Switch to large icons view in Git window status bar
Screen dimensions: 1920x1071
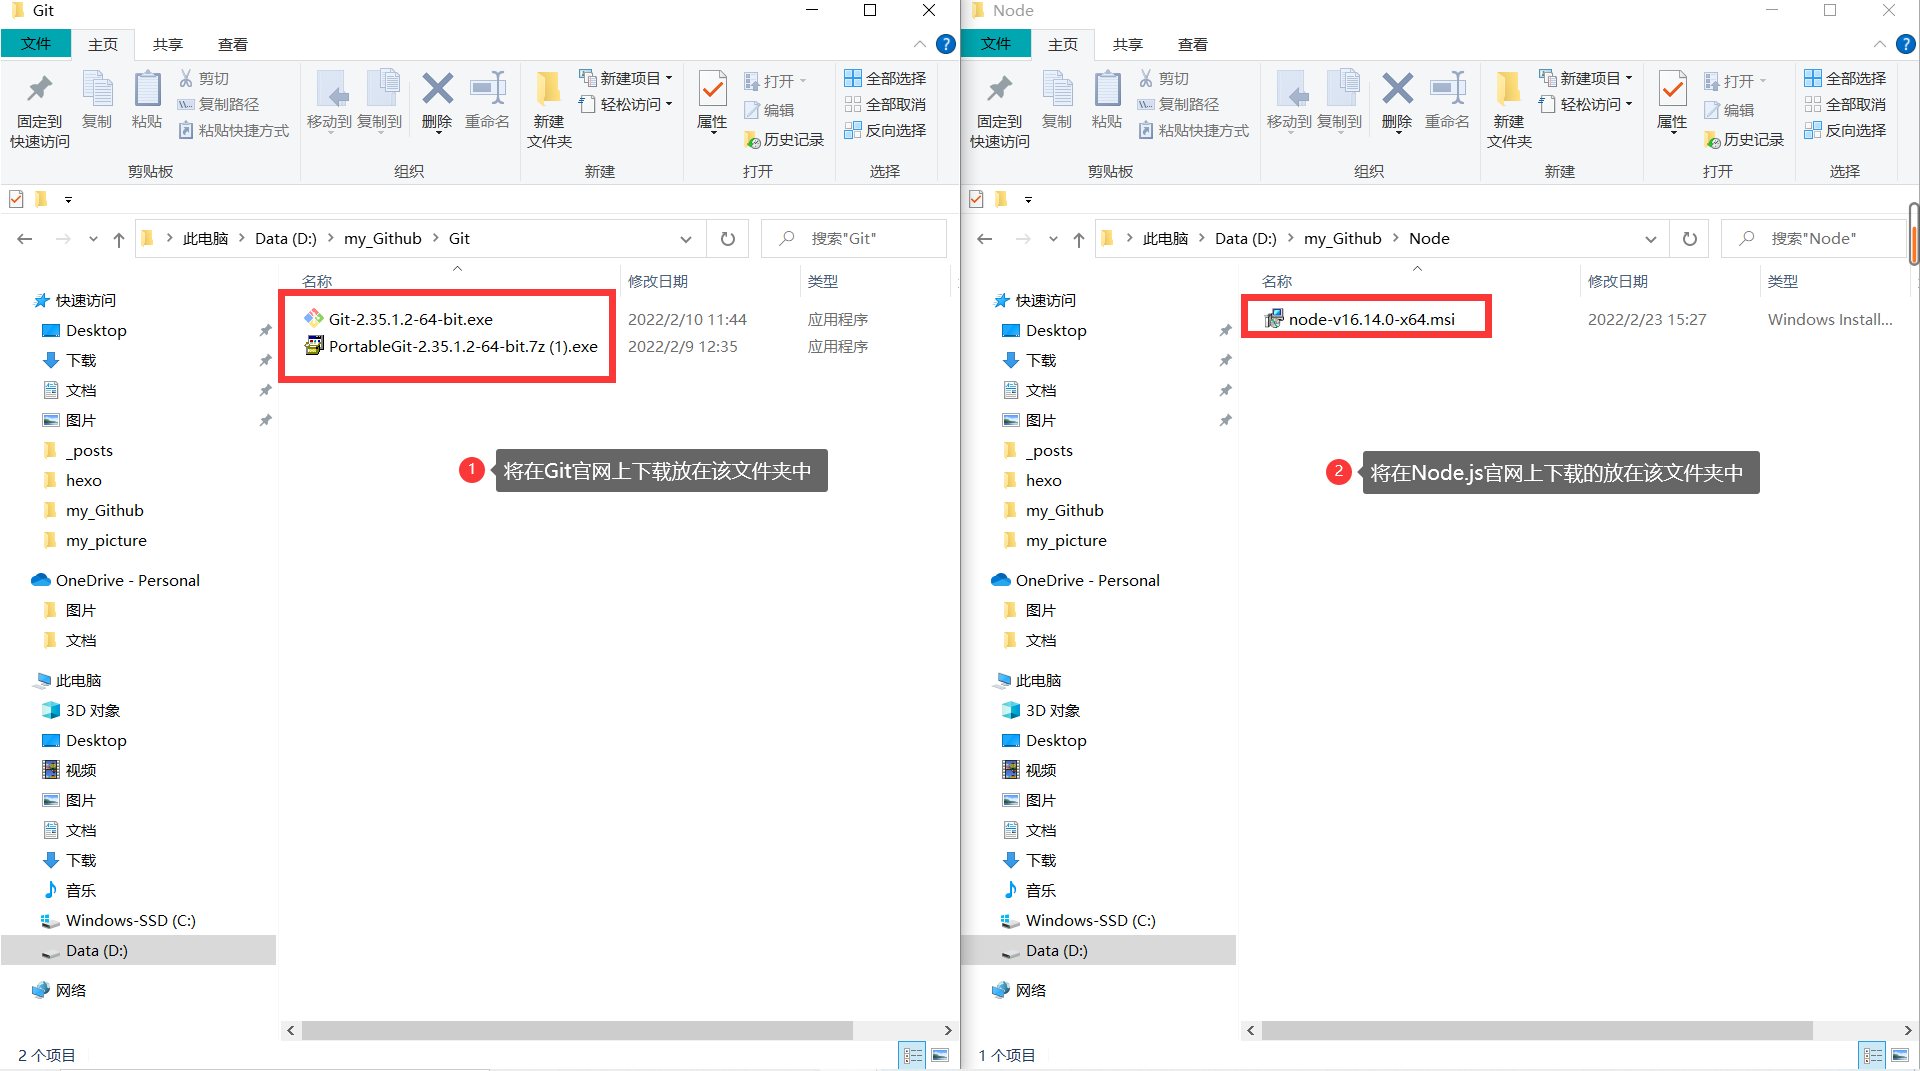[940, 1055]
